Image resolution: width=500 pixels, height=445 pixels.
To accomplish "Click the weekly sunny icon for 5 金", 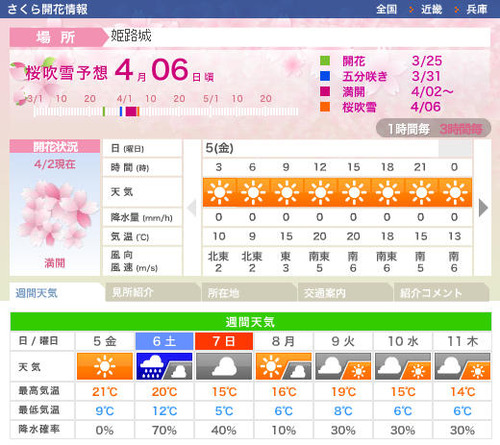I will coord(105,366).
